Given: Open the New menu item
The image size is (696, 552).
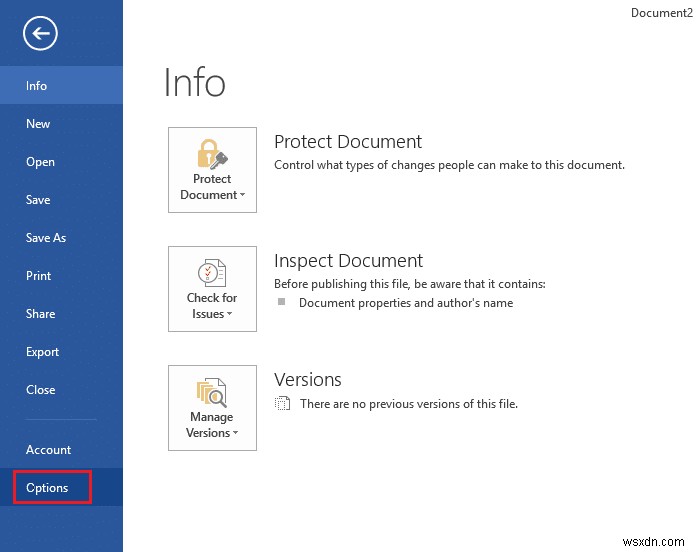Looking at the screenshot, I should (61, 123).
